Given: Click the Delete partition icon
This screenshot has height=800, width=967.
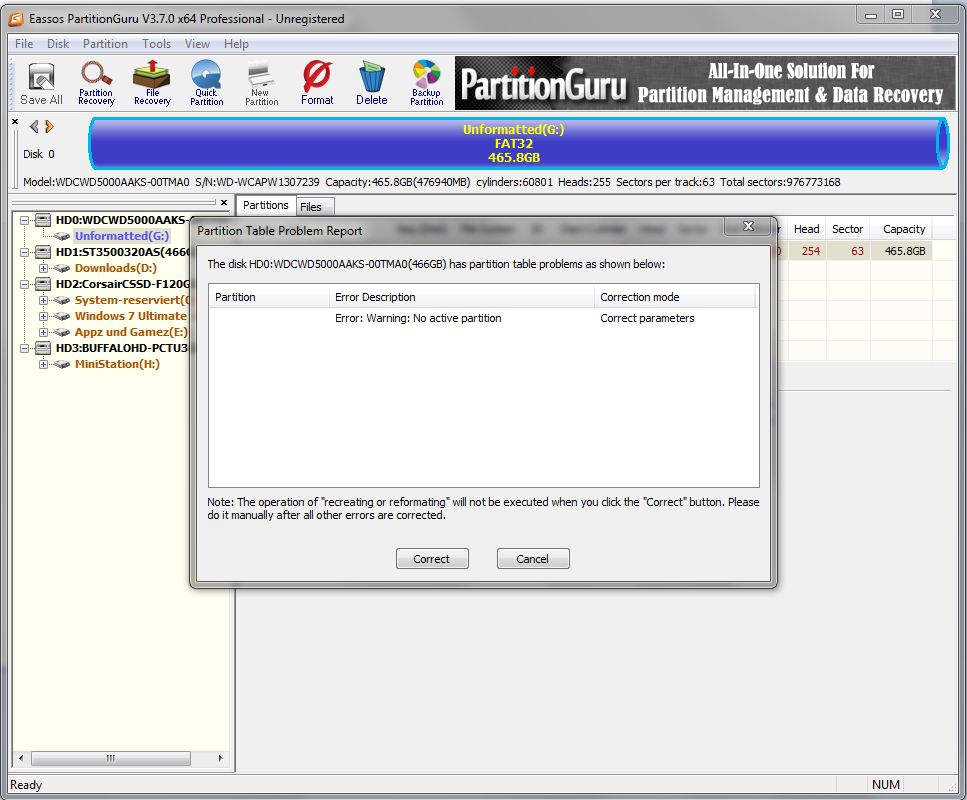Looking at the screenshot, I should coord(372,84).
